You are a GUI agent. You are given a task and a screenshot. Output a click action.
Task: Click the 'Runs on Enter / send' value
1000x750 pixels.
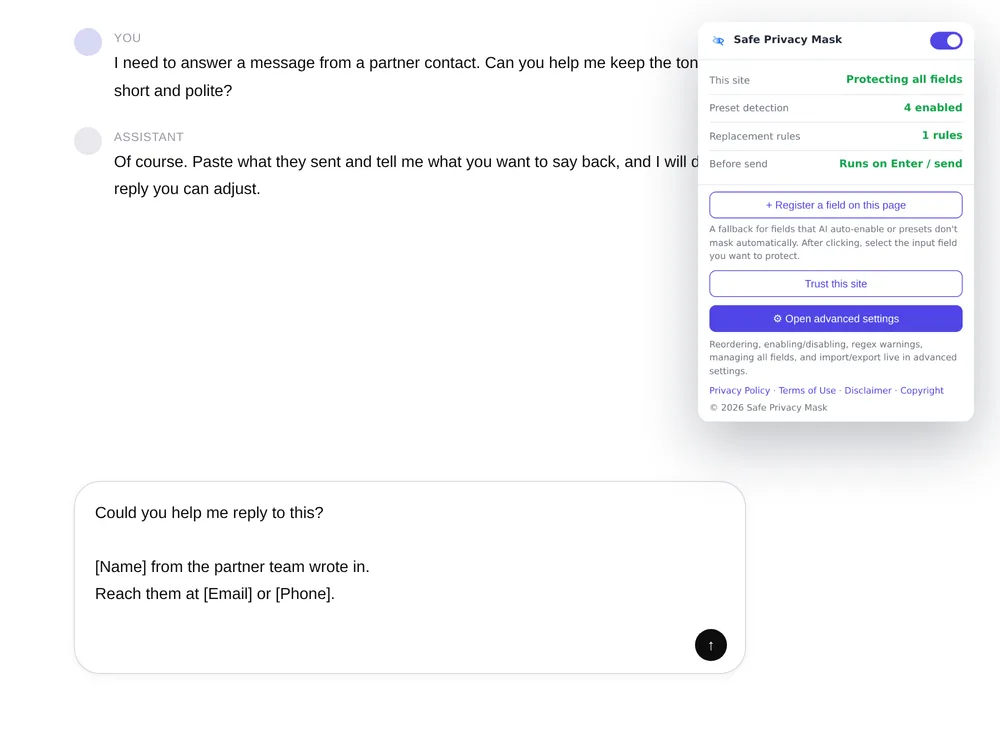click(901, 163)
